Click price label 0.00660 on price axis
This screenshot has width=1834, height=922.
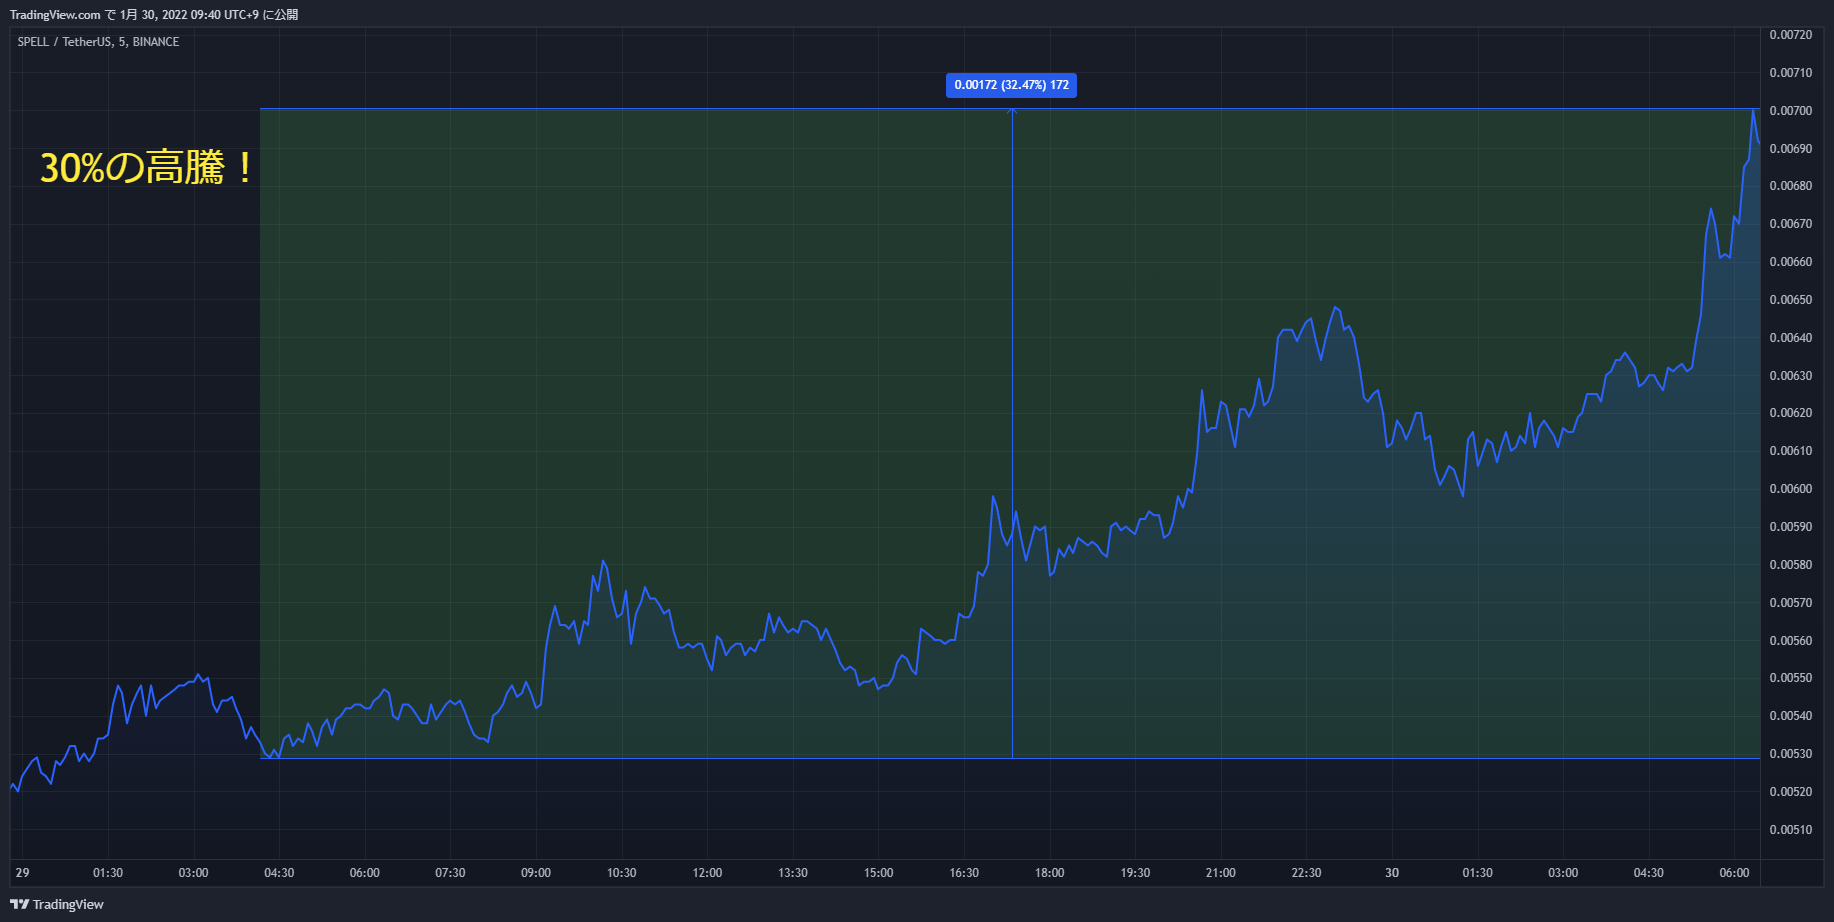point(1790,262)
